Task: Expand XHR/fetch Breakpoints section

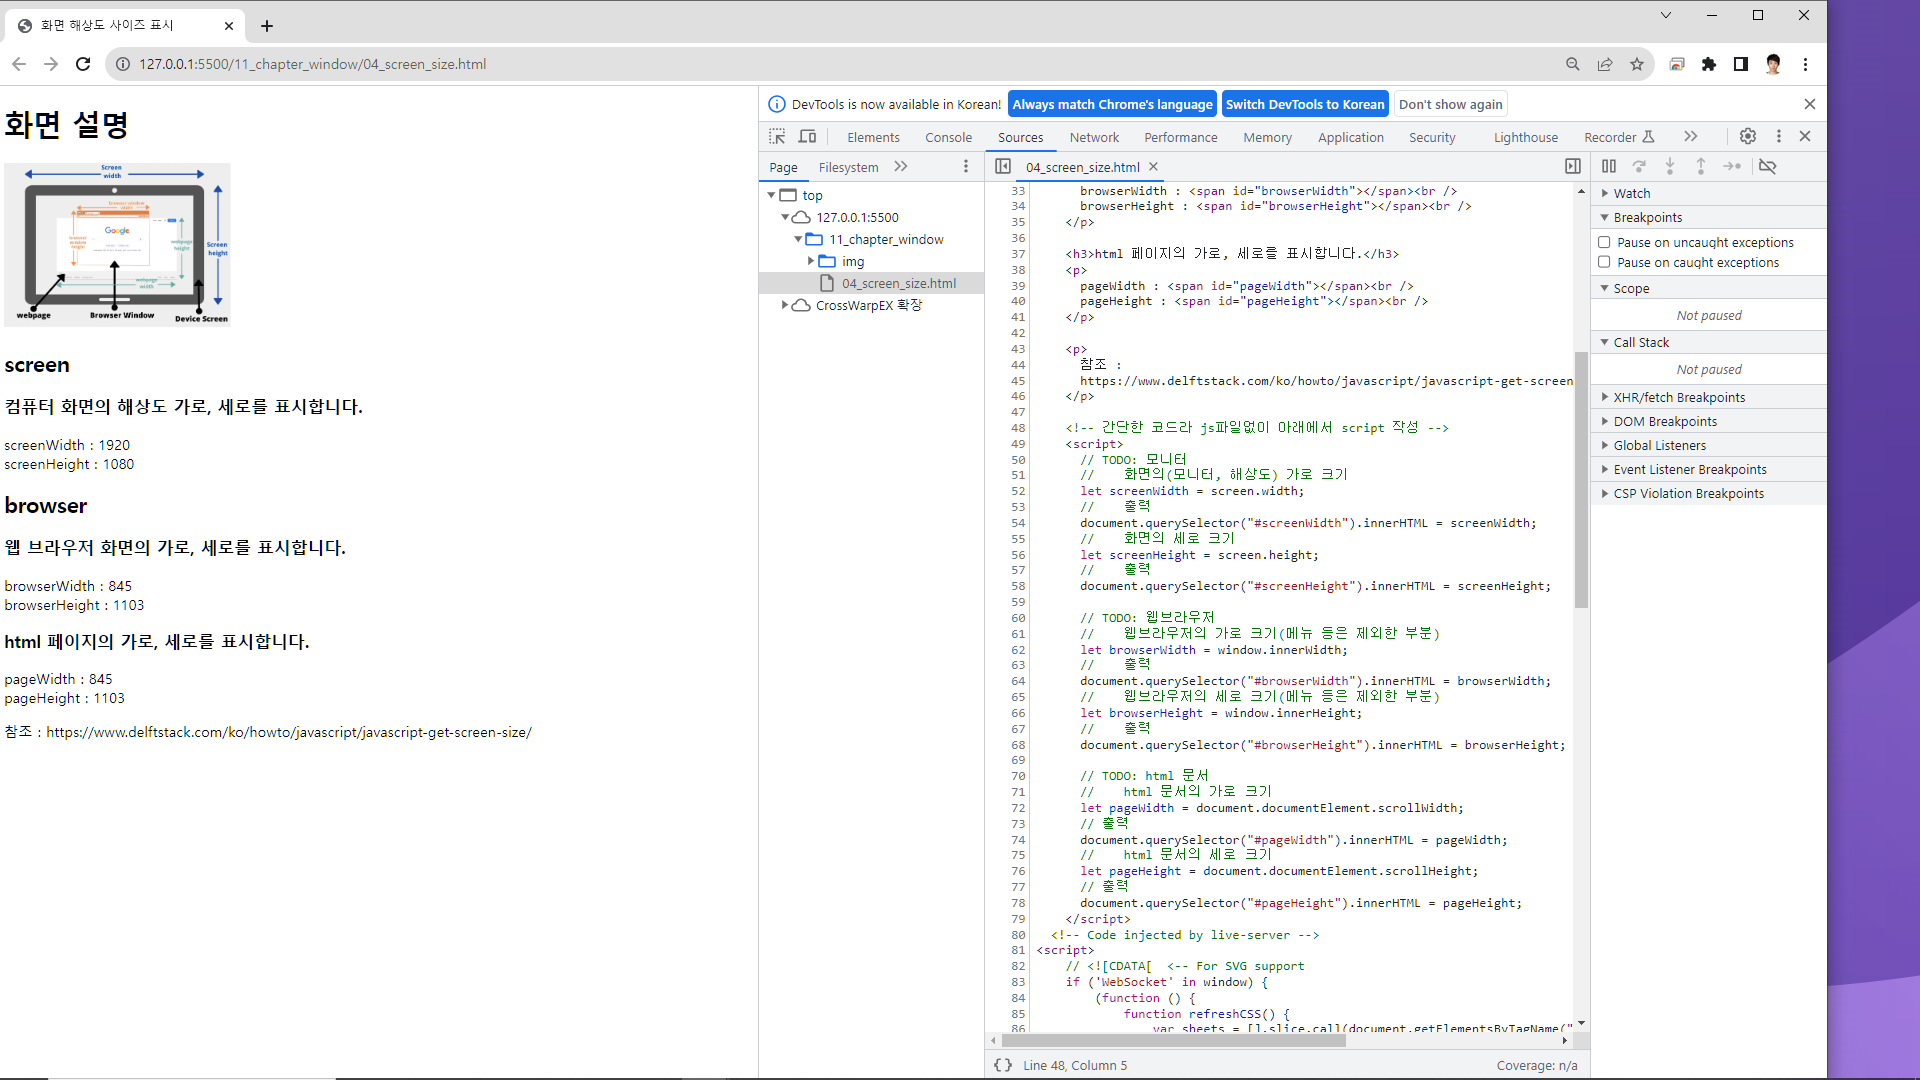Action: (1678, 397)
